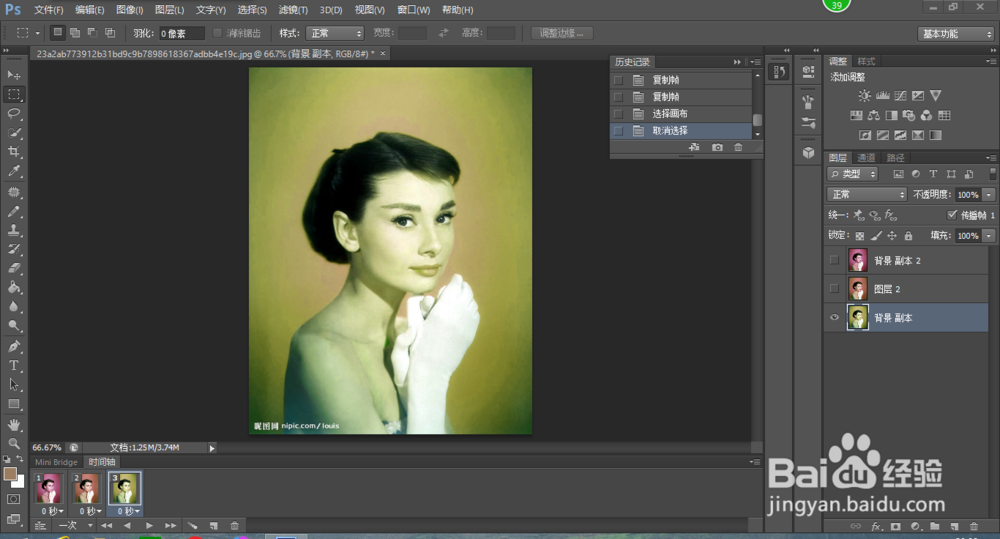Choose the Horizontal Type tool
Viewport: 1000px width, 539px height.
click(x=14, y=366)
